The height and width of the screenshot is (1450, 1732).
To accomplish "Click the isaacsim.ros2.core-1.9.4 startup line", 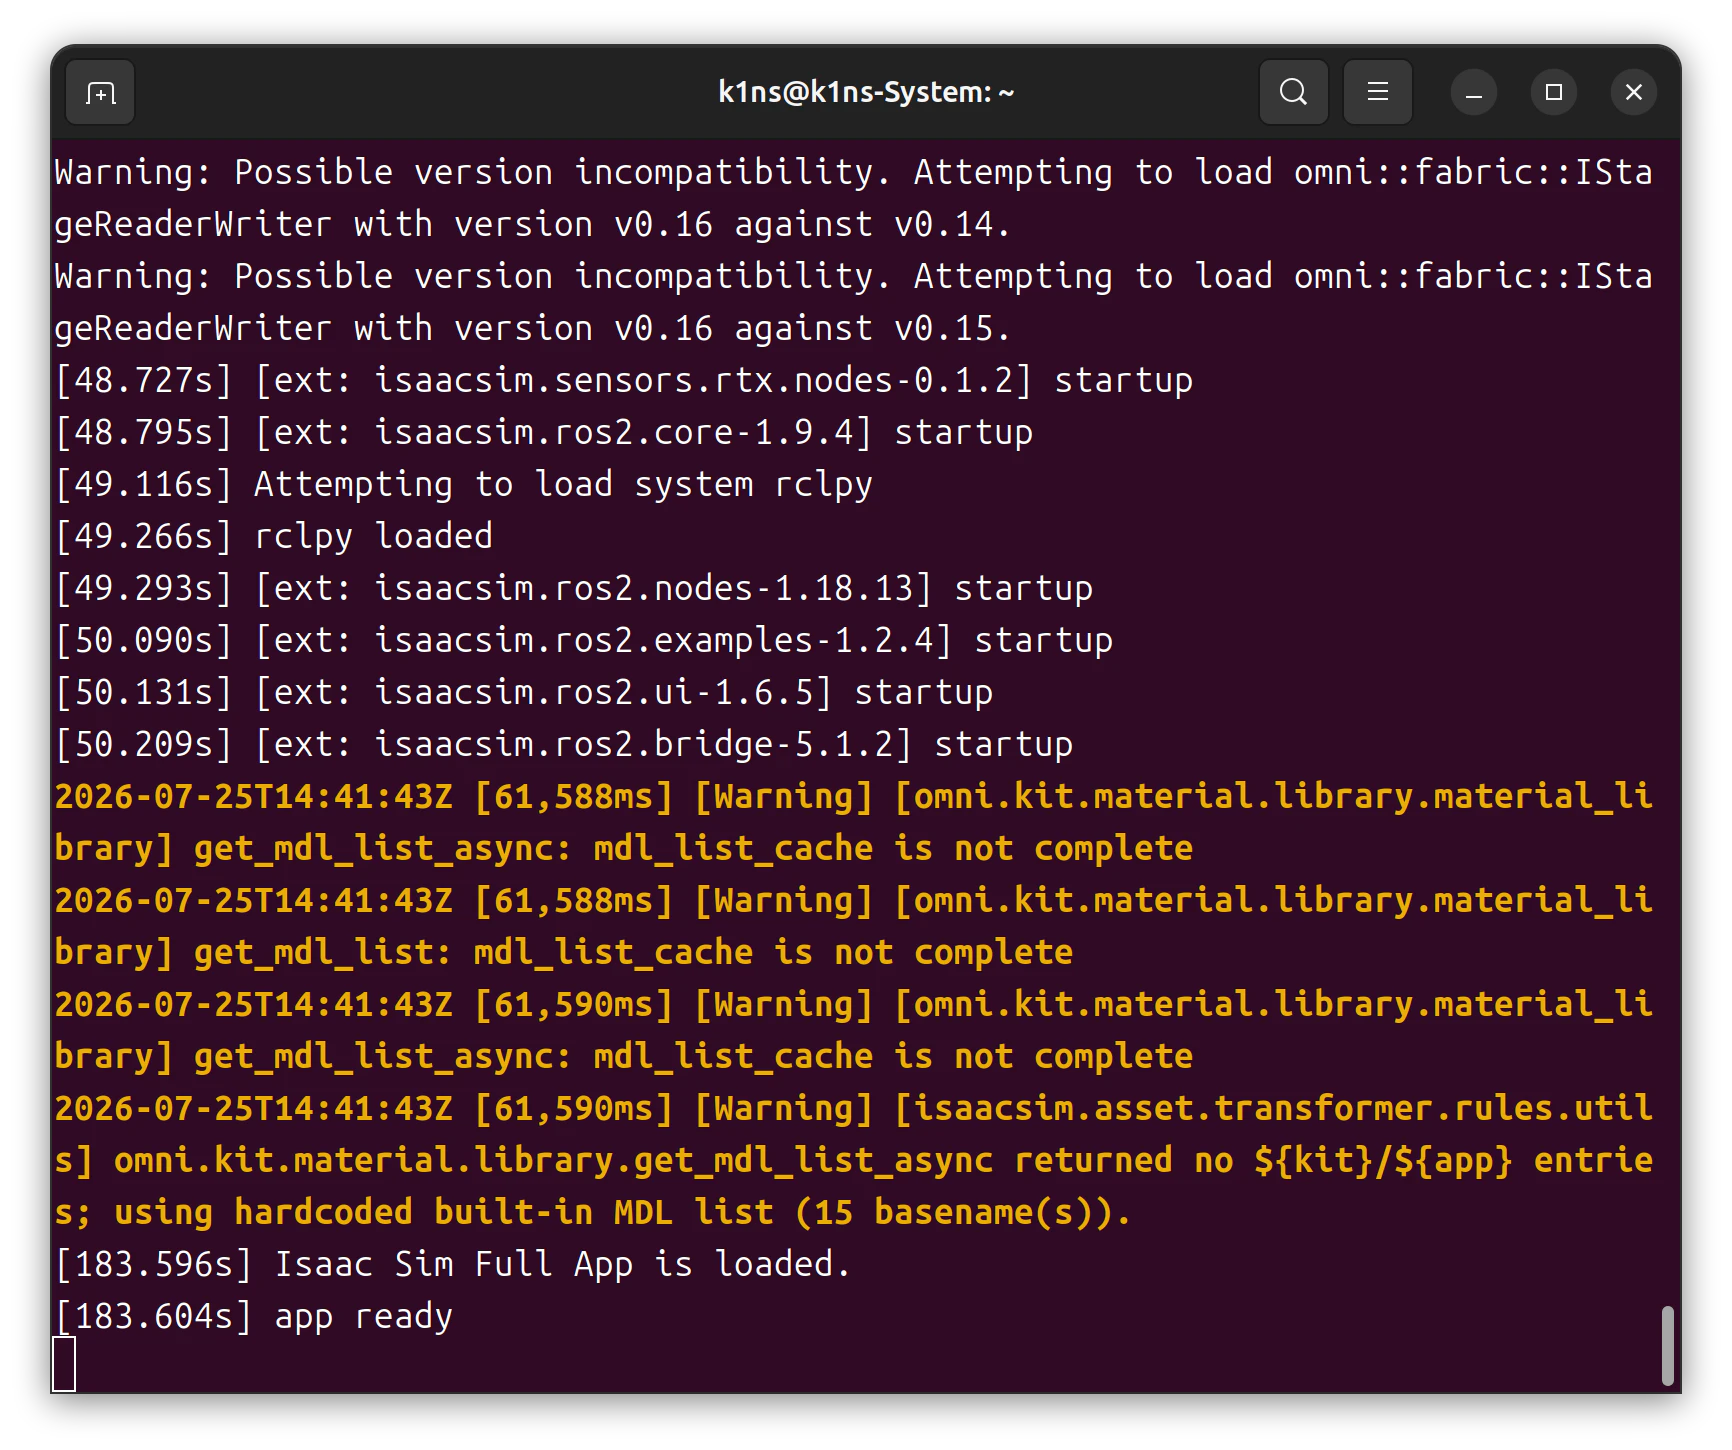I will coord(544,432).
